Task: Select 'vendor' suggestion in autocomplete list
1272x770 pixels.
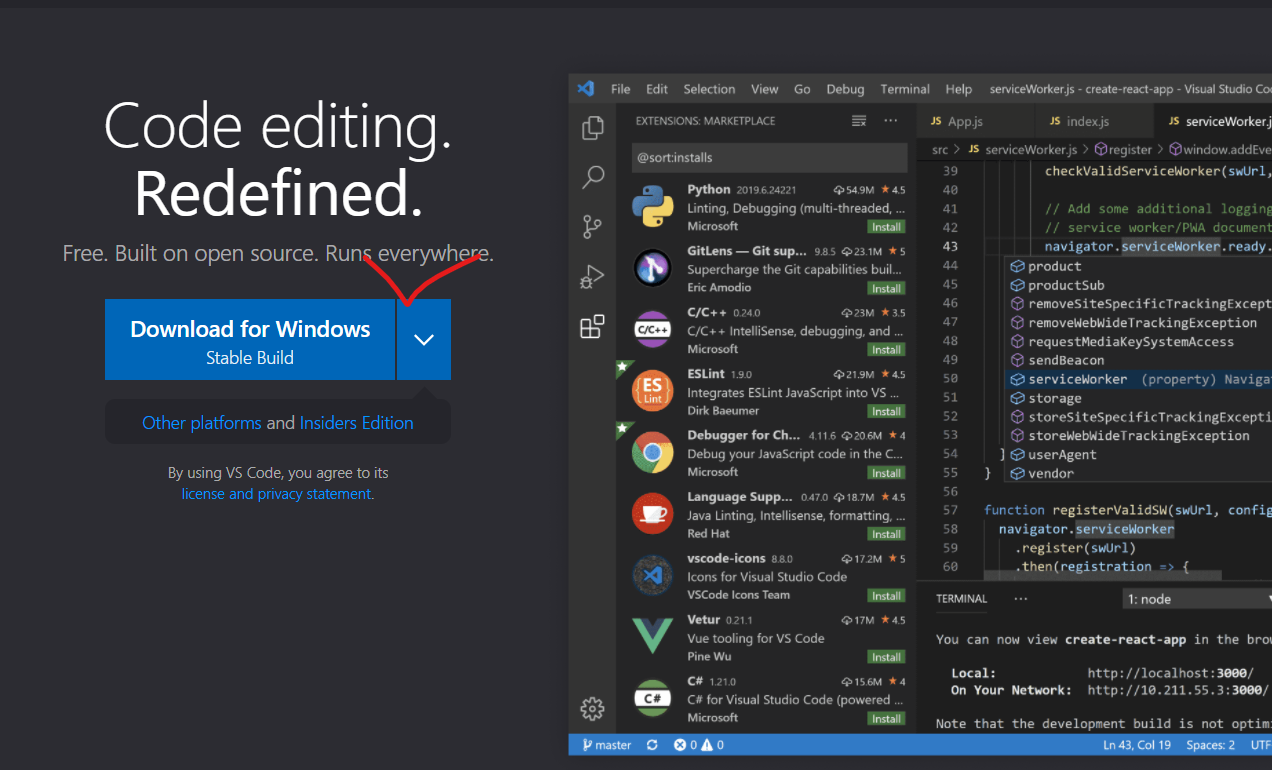Action: [x=1138, y=473]
